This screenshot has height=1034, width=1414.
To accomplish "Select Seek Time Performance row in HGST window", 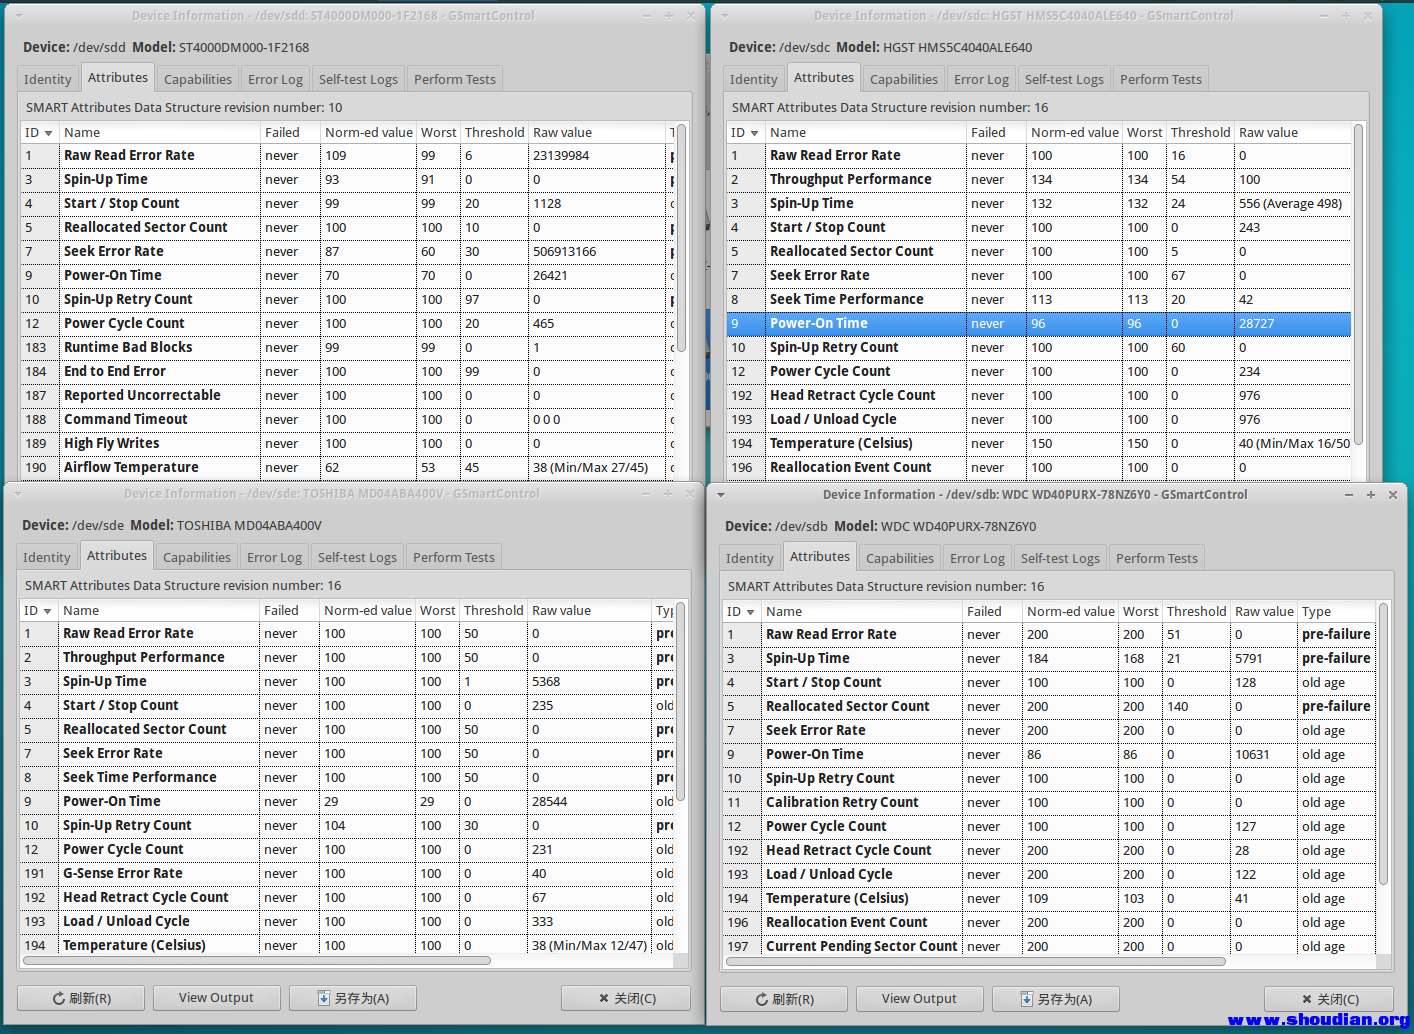I will (x=1039, y=299).
